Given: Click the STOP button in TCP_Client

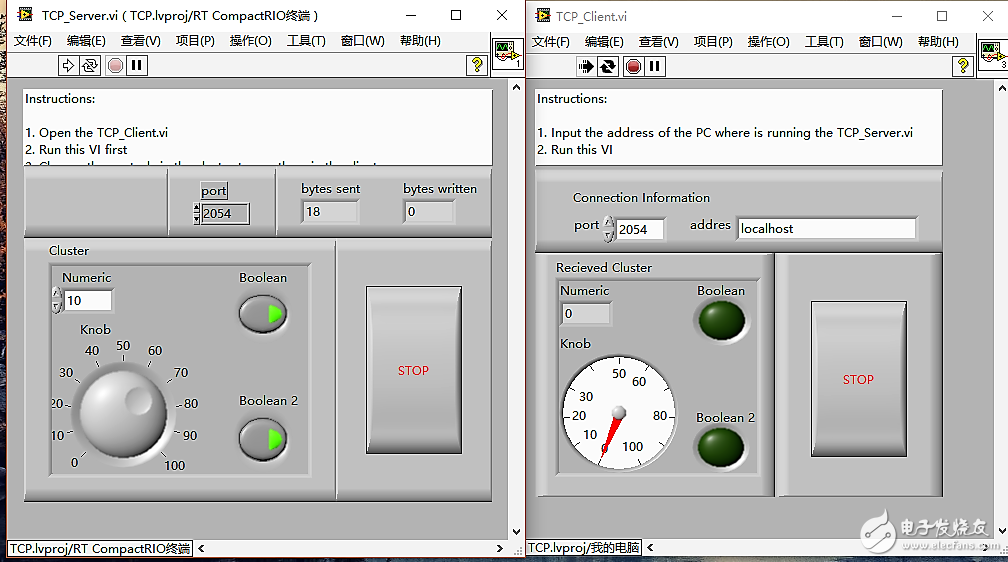Looking at the screenshot, I should [x=859, y=379].
